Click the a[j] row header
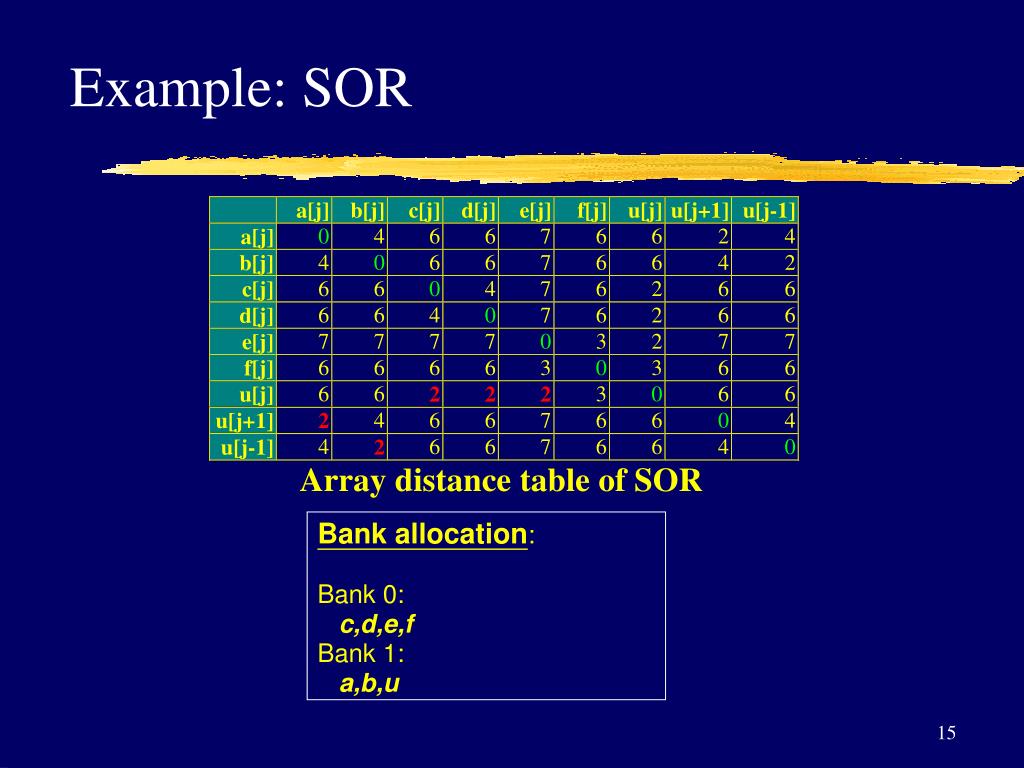The image size is (1024, 768). pos(243,236)
